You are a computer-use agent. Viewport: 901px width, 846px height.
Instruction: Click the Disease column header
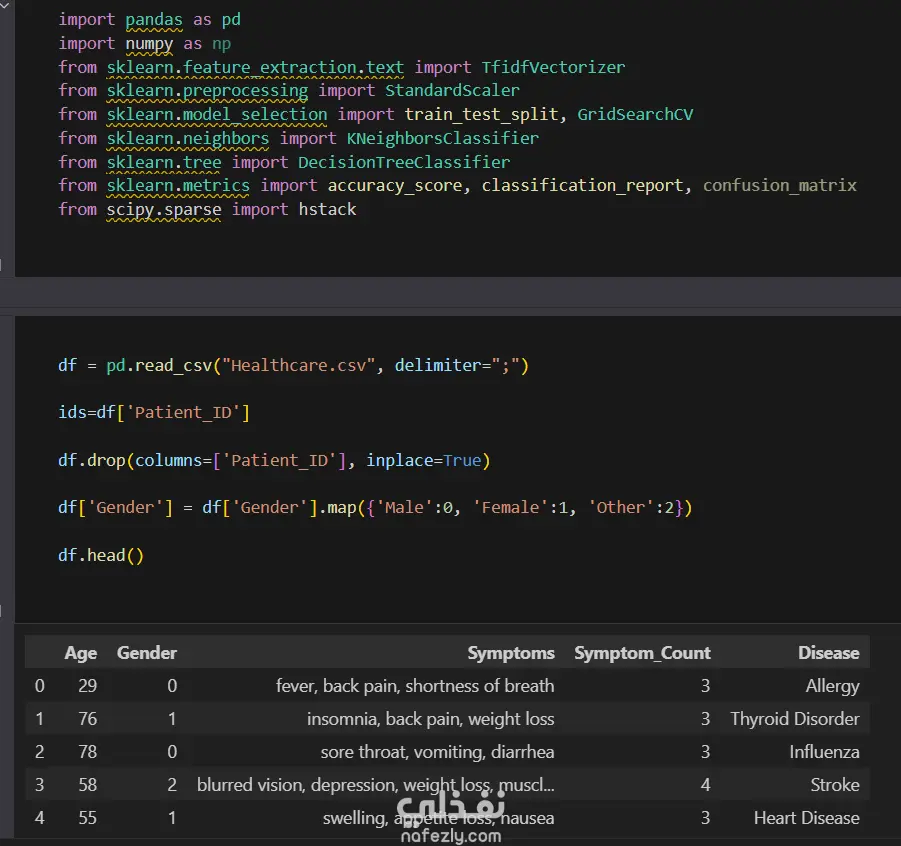tap(828, 653)
